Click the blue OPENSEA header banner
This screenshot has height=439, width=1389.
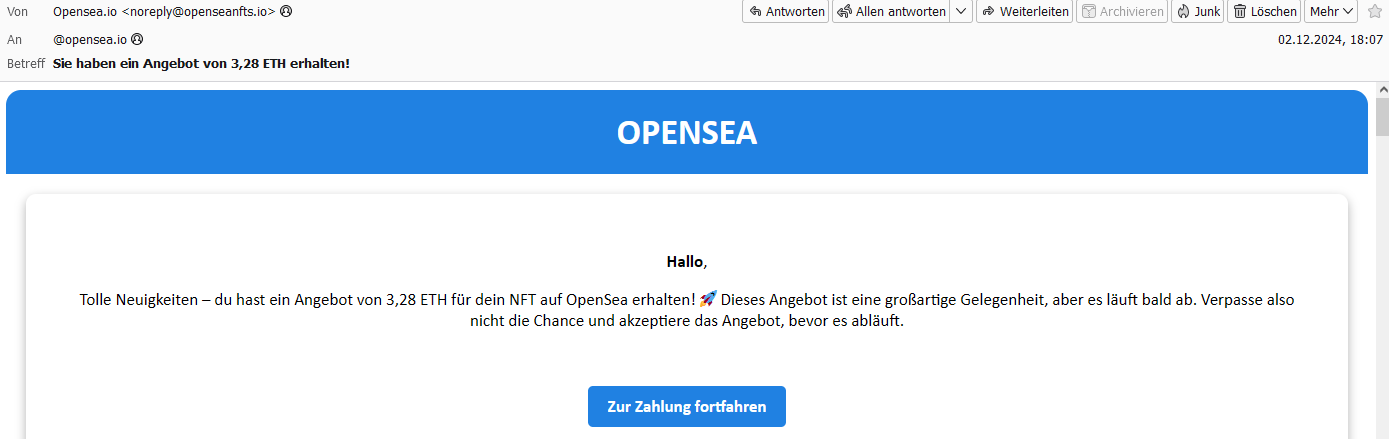tap(687, 132)
